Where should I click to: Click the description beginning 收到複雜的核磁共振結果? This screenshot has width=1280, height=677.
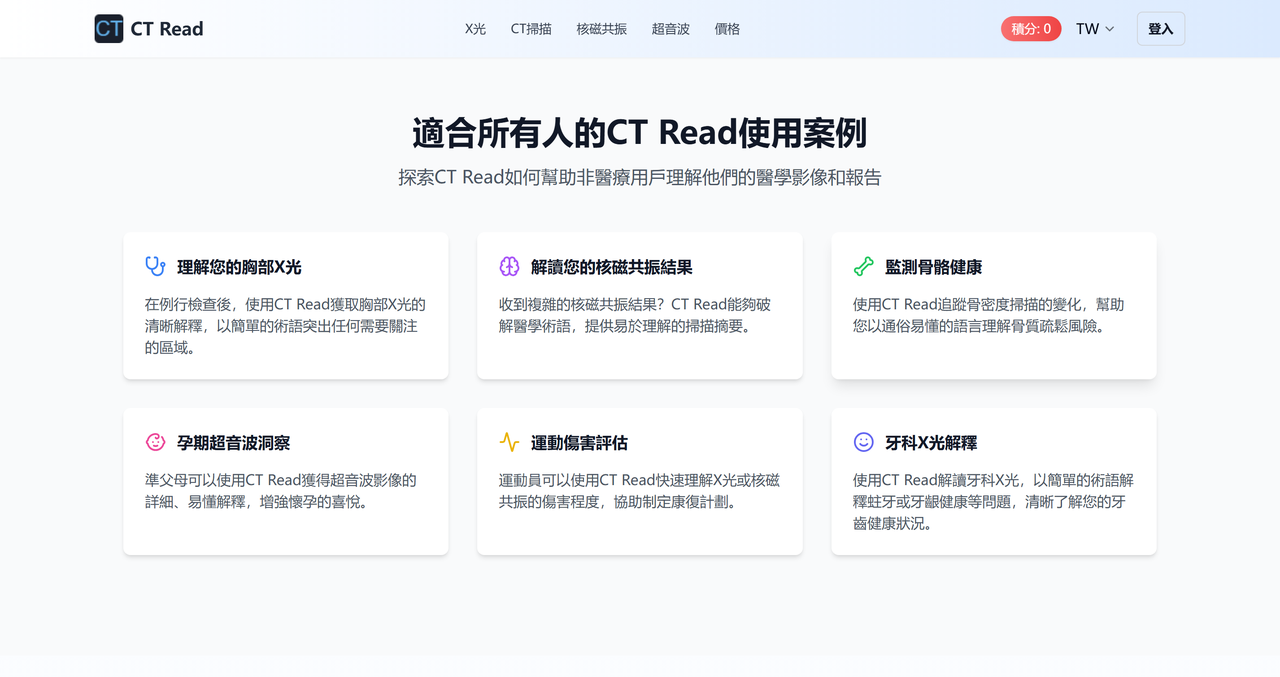click(x=635, y=315)
